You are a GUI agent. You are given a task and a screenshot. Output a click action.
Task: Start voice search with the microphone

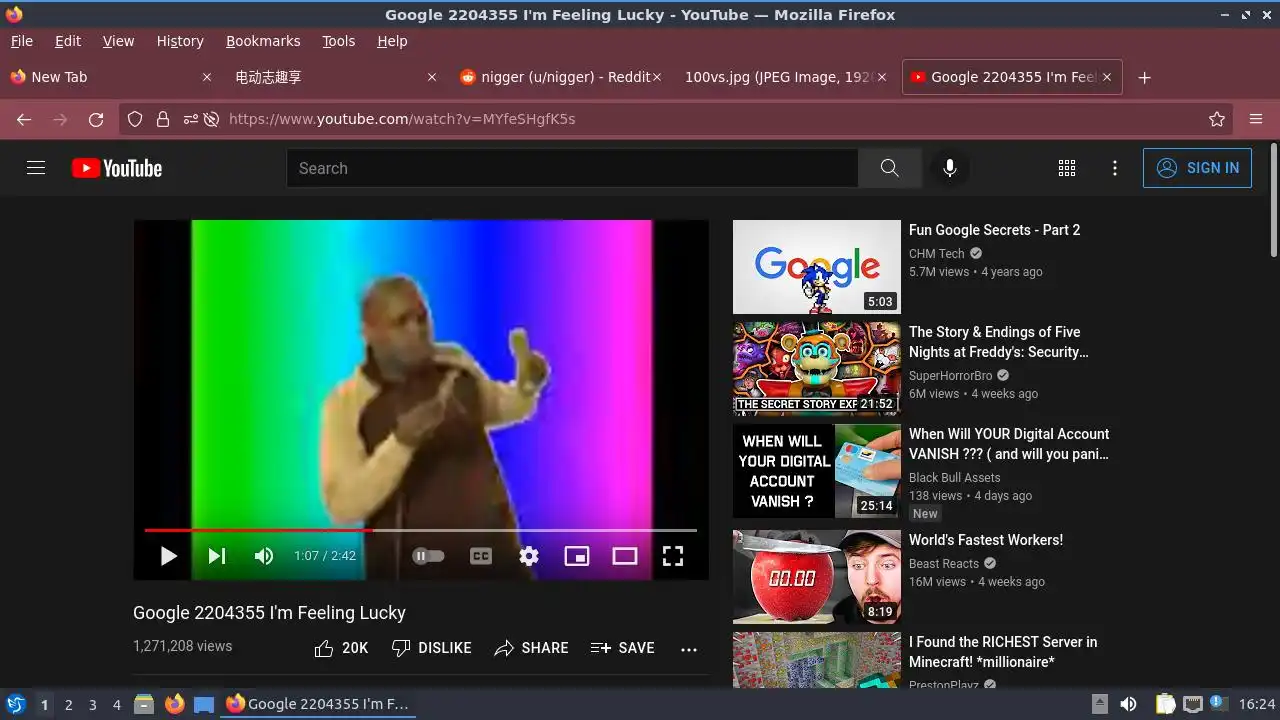[950, 168]
